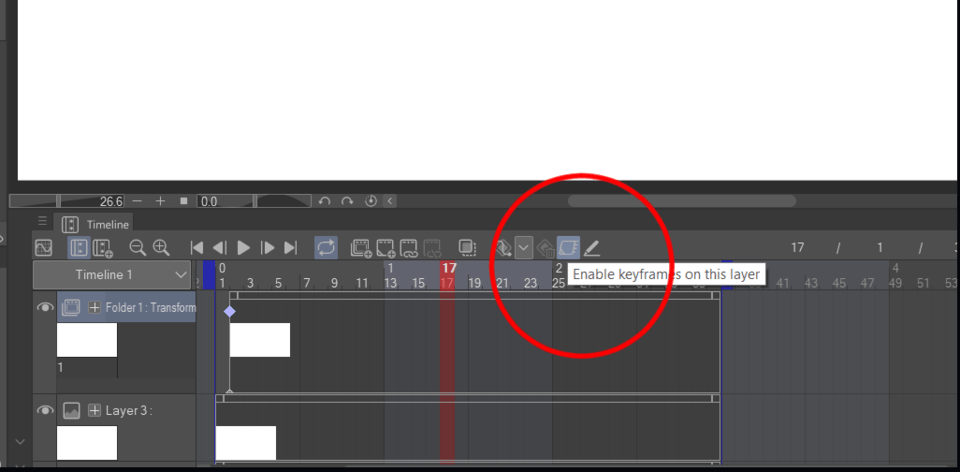Screen dimensions: 960x472
Task: Click frame 25 on the timeline ruler
Action: pos(558,283)
